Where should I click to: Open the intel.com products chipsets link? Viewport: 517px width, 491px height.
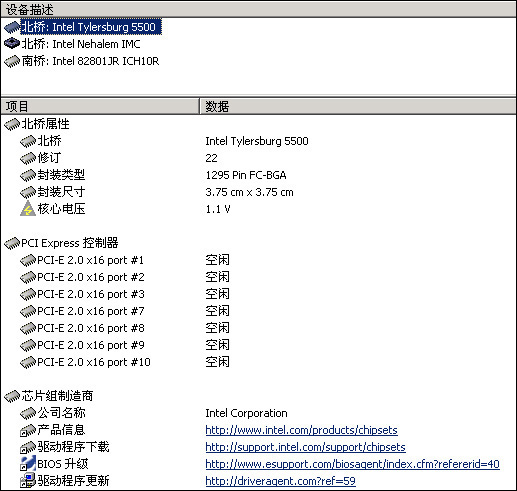pyautogui.click(x=301, y=430)
